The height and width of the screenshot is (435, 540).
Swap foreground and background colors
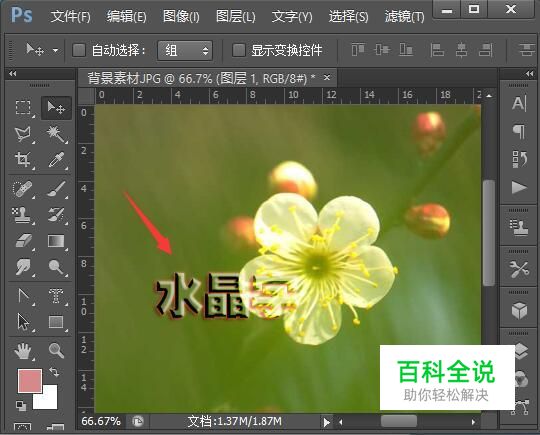54,372
